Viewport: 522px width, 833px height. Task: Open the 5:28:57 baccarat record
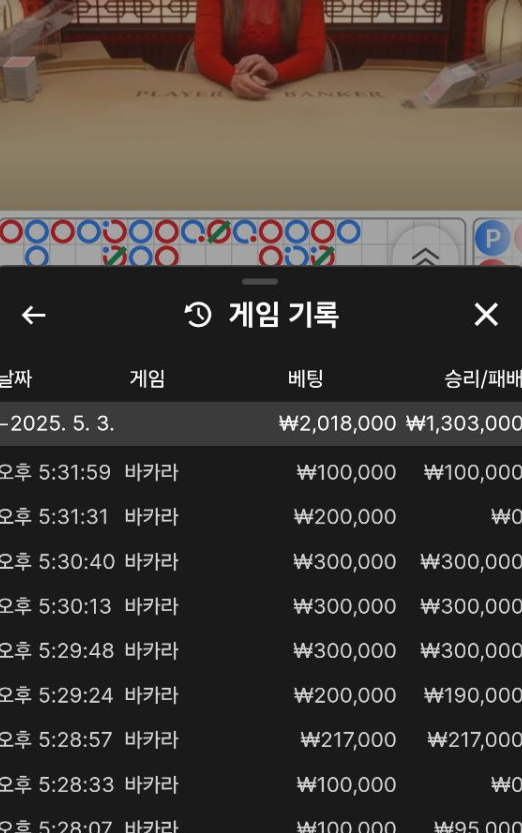(x=261, y=740)
